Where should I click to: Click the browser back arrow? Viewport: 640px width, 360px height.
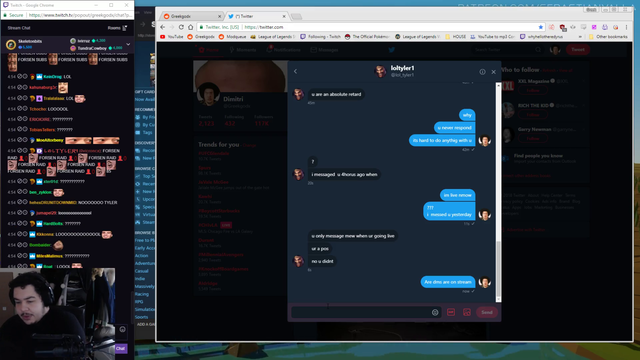(x=163, y=27)
